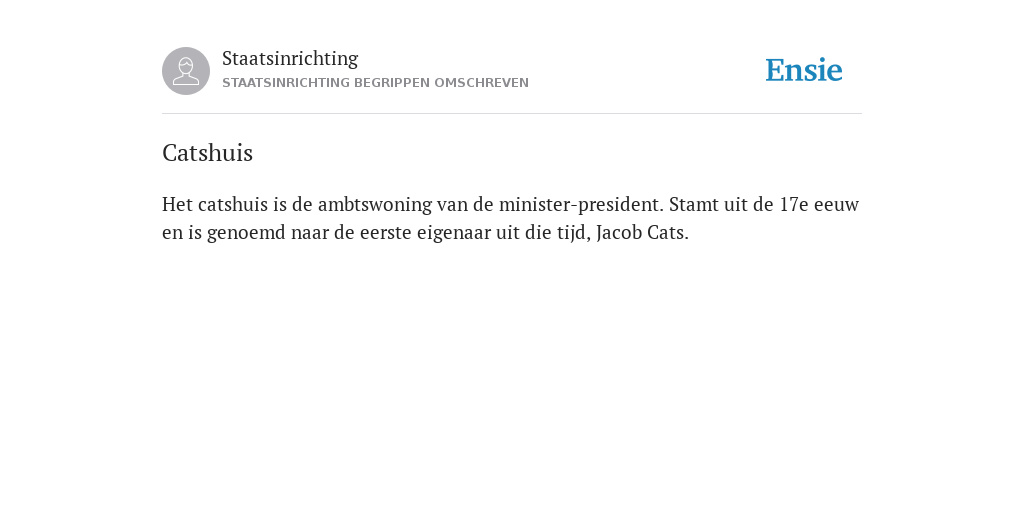1024x512 pixels.
Task: Click the word 'minister-president'
Action: (581, 204)
